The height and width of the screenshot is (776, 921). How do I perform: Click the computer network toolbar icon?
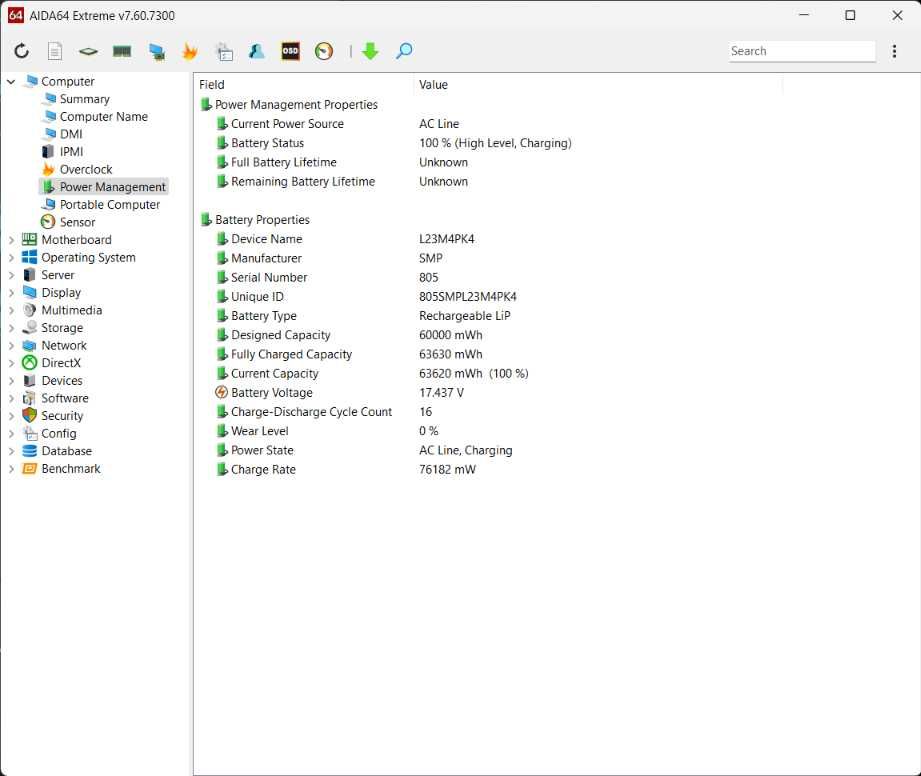tap(156, 52)
